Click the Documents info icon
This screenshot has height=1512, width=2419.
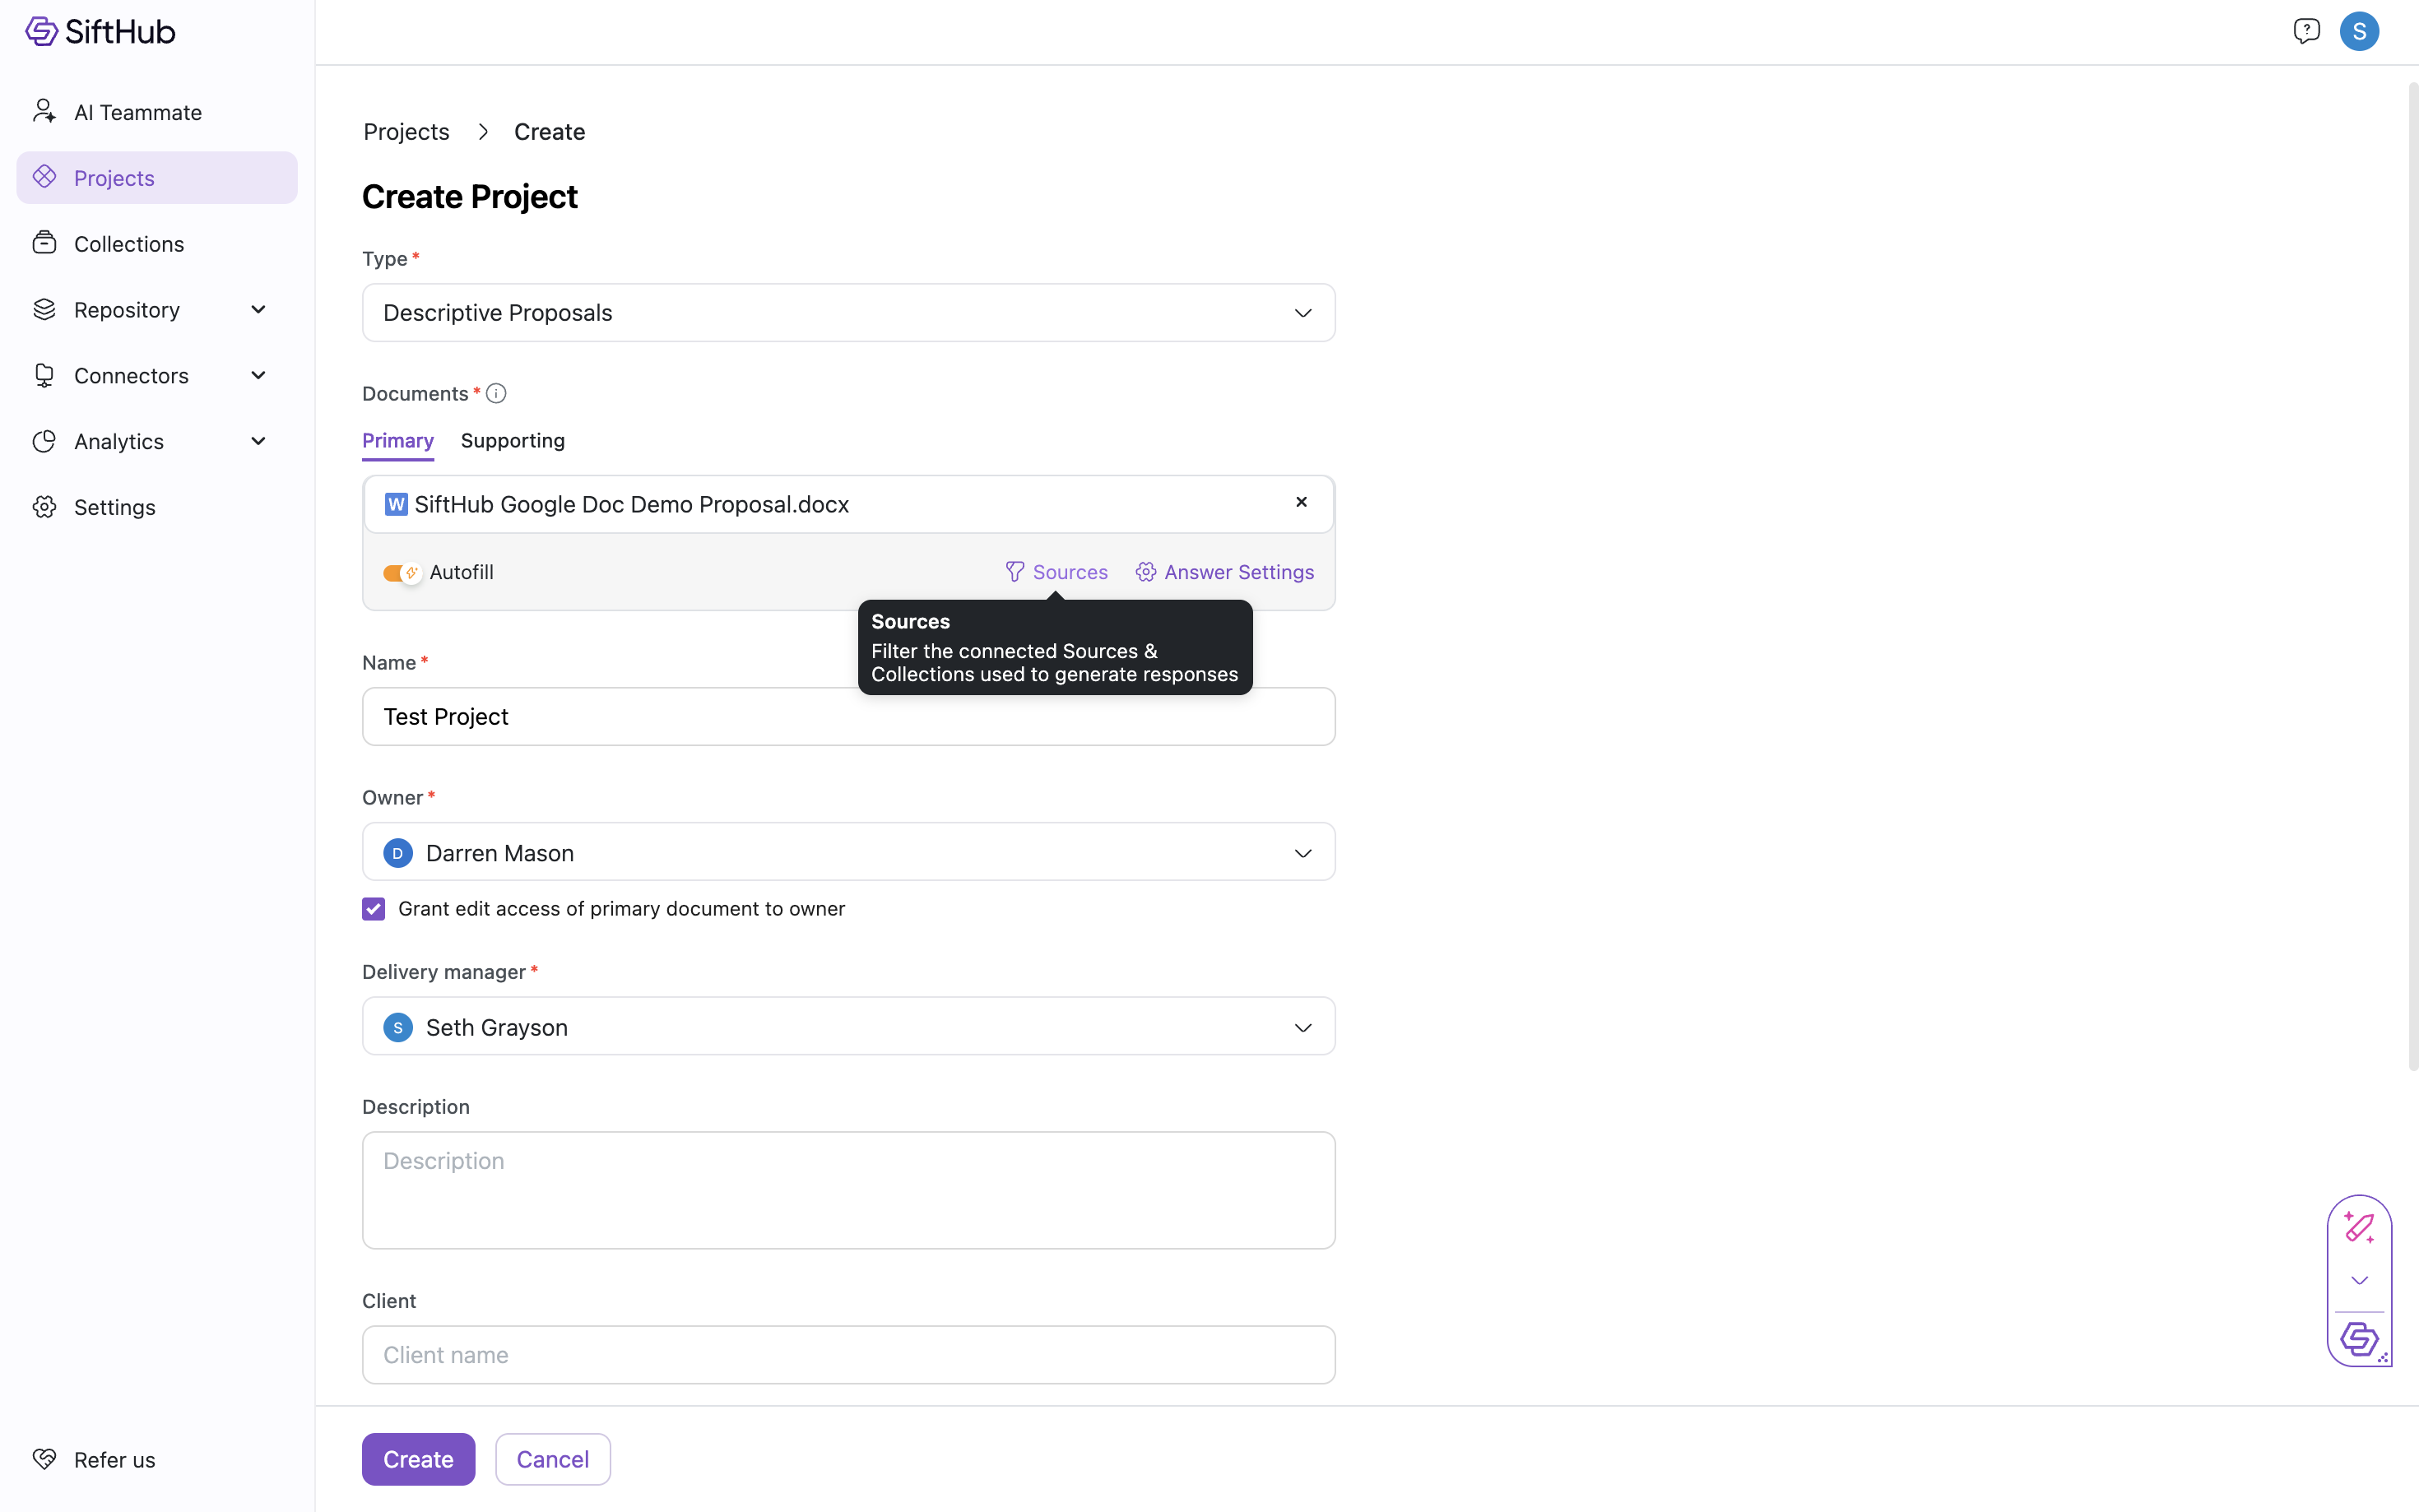pyautogui.click(x=496, y=393)
